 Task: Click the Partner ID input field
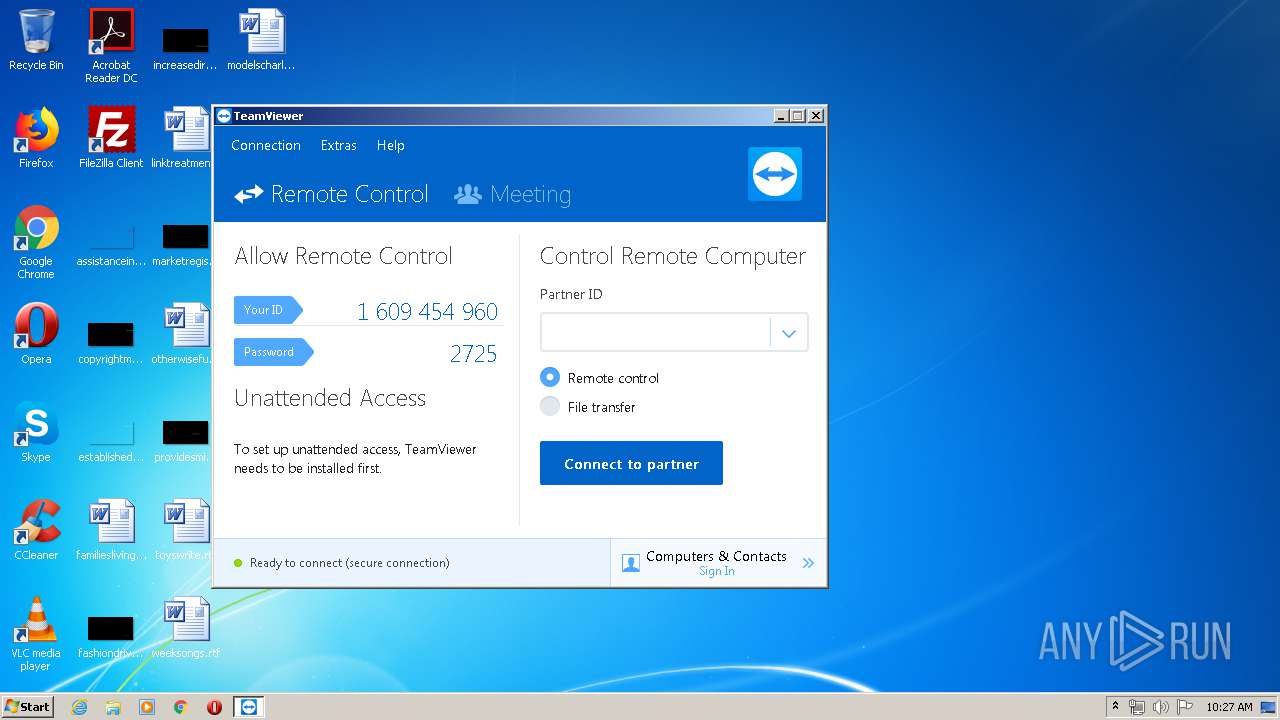click(x=655, y=333)
